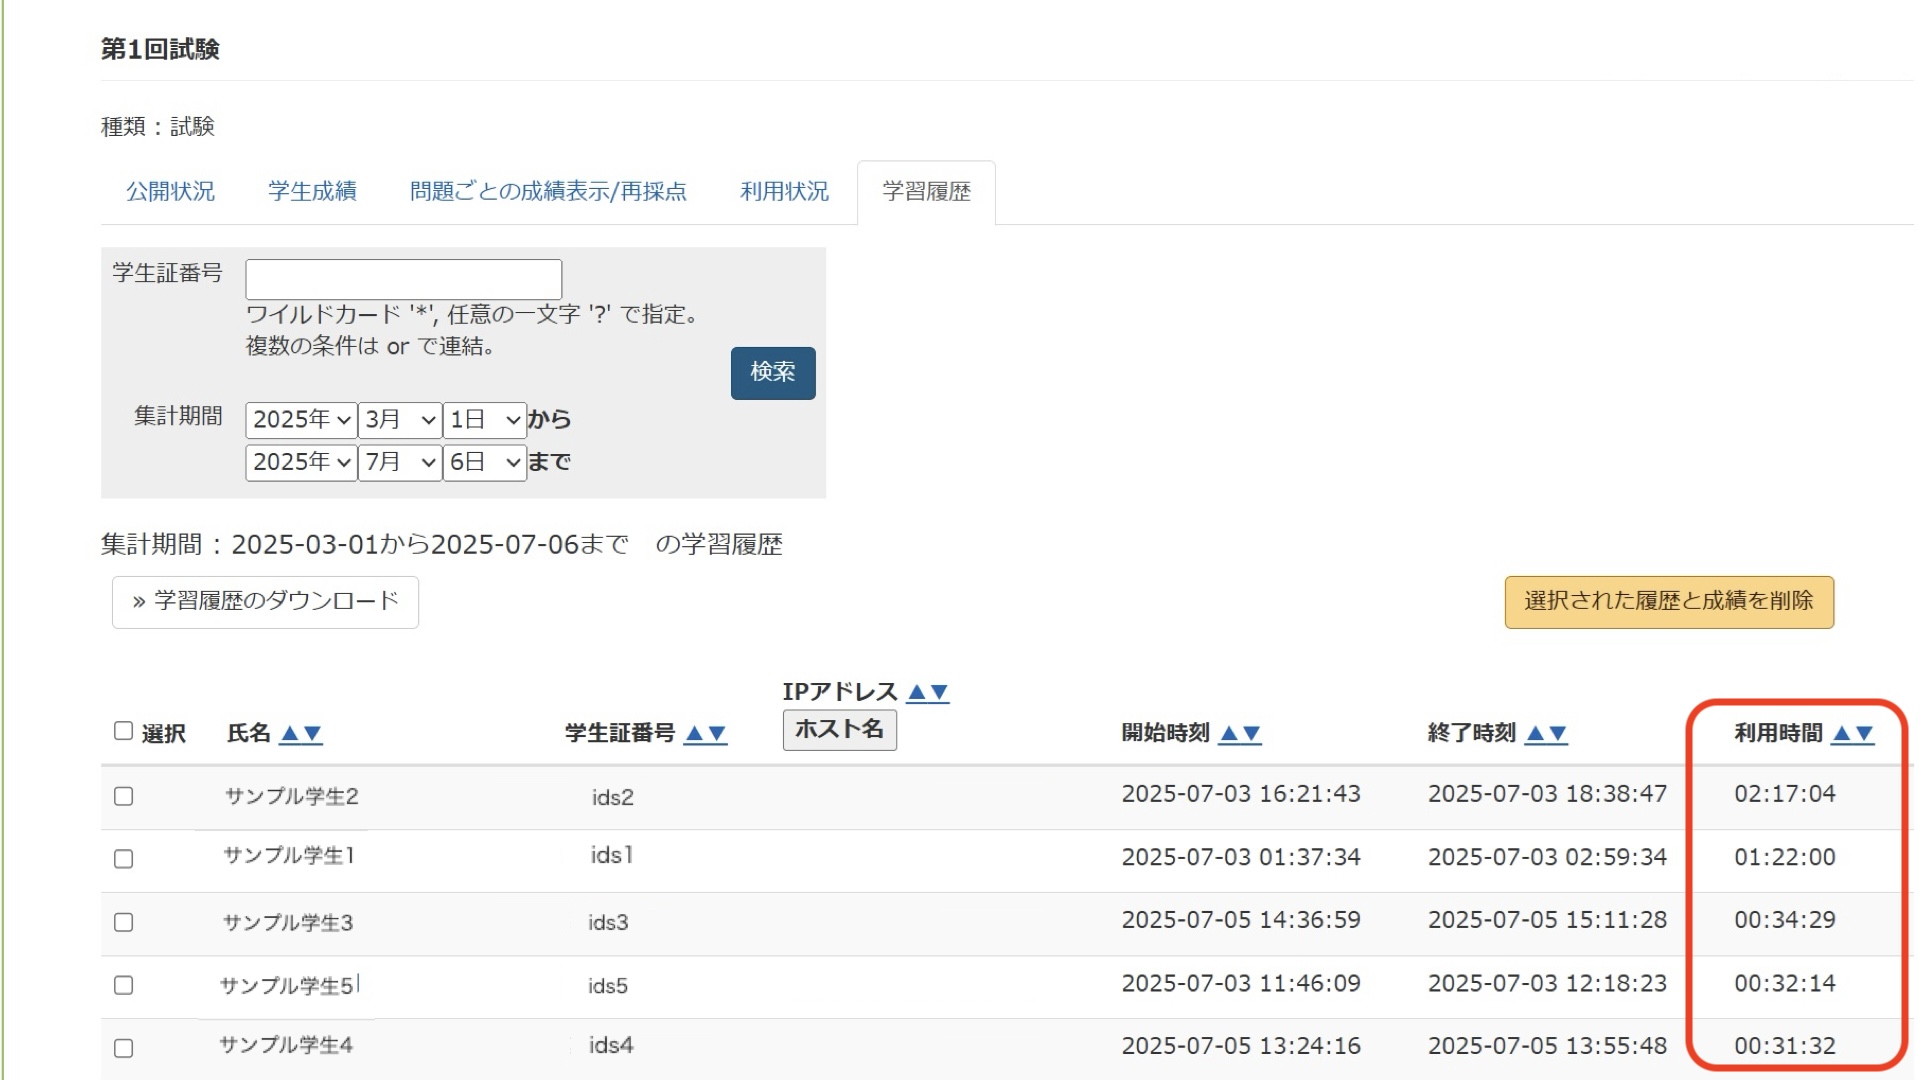Sort 利用時間 ascending with up triangle
Viewport: 1920px width, 1080px height.
pyautogui.click(x=1841, y=734)
